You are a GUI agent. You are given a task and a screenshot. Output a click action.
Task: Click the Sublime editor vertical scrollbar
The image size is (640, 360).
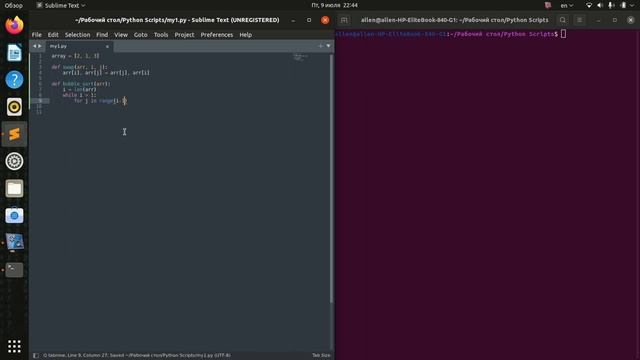point(331,178)
